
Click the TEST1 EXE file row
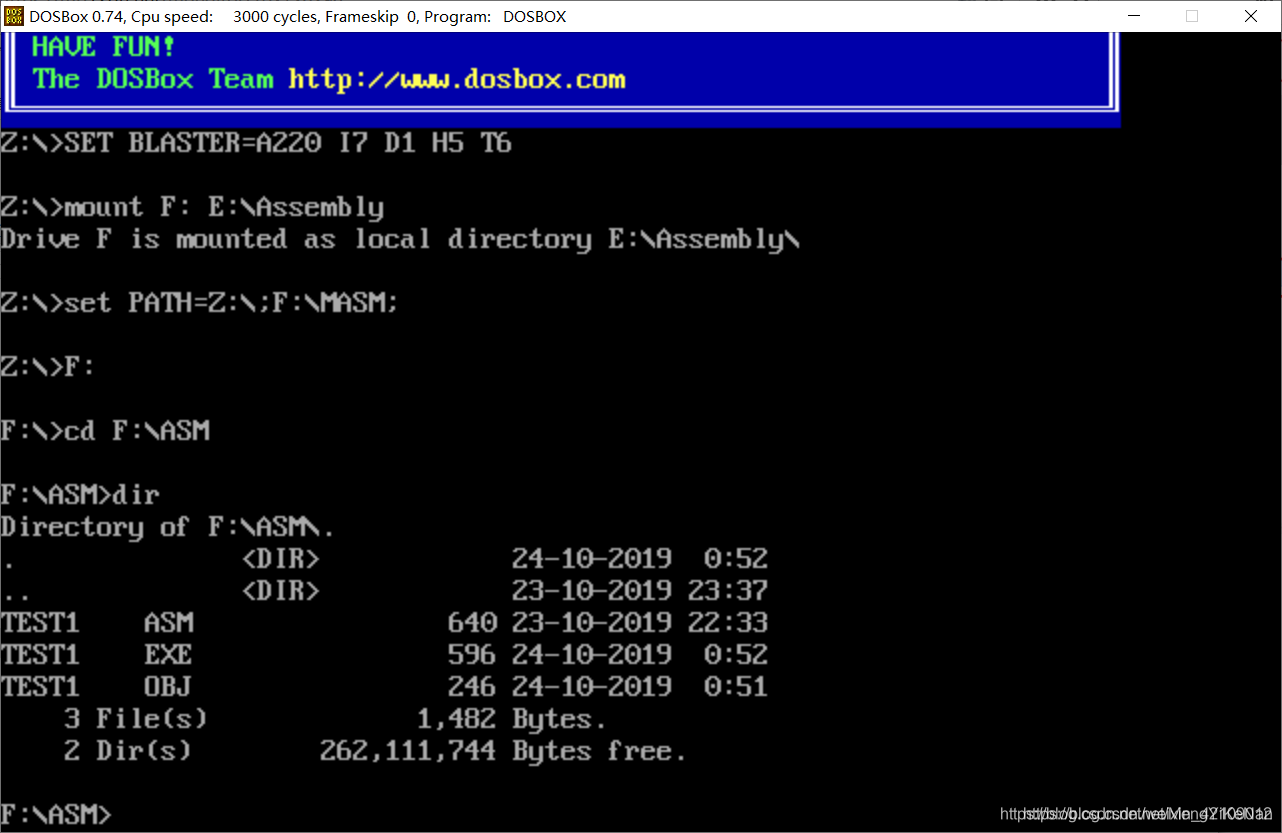coord(384,655)
